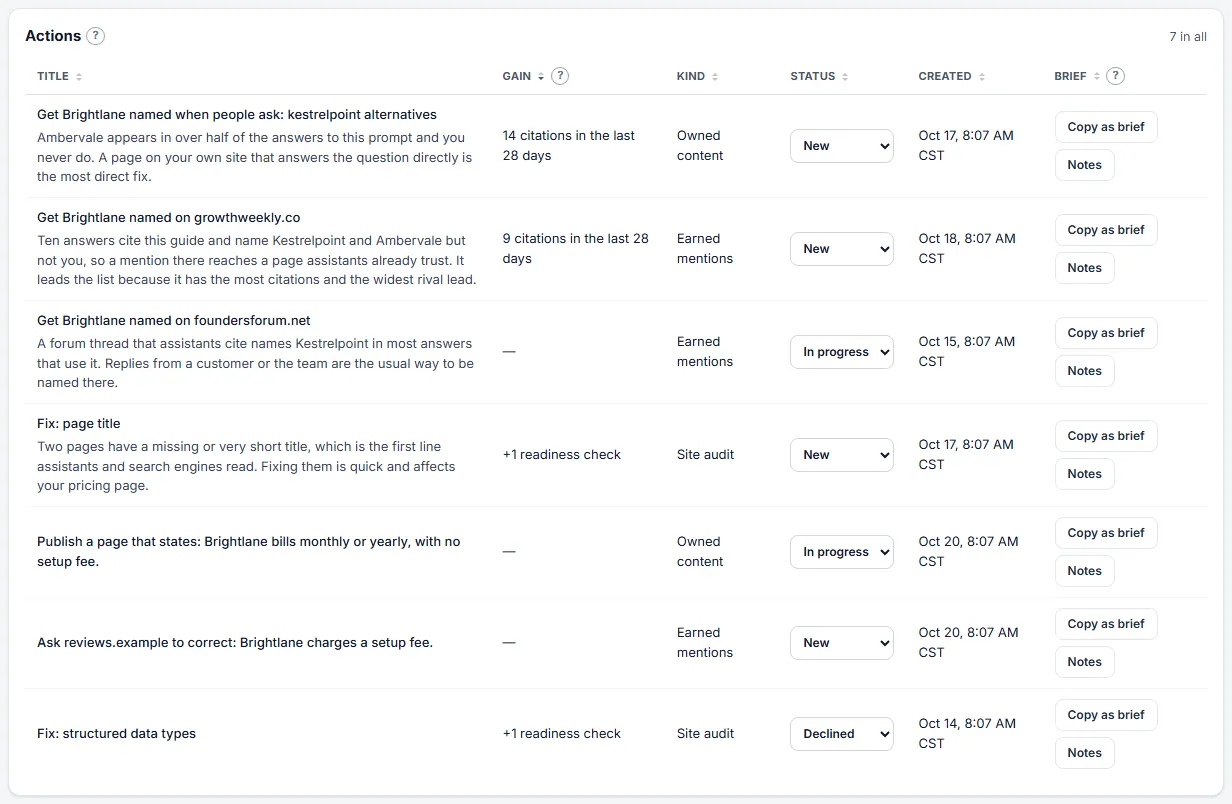Image resolution: width=1232 pixels, height=804 pixels.
Task: Click title 'Fix: structured data types'
Action: pyautogui.click(x=117, y=734)
